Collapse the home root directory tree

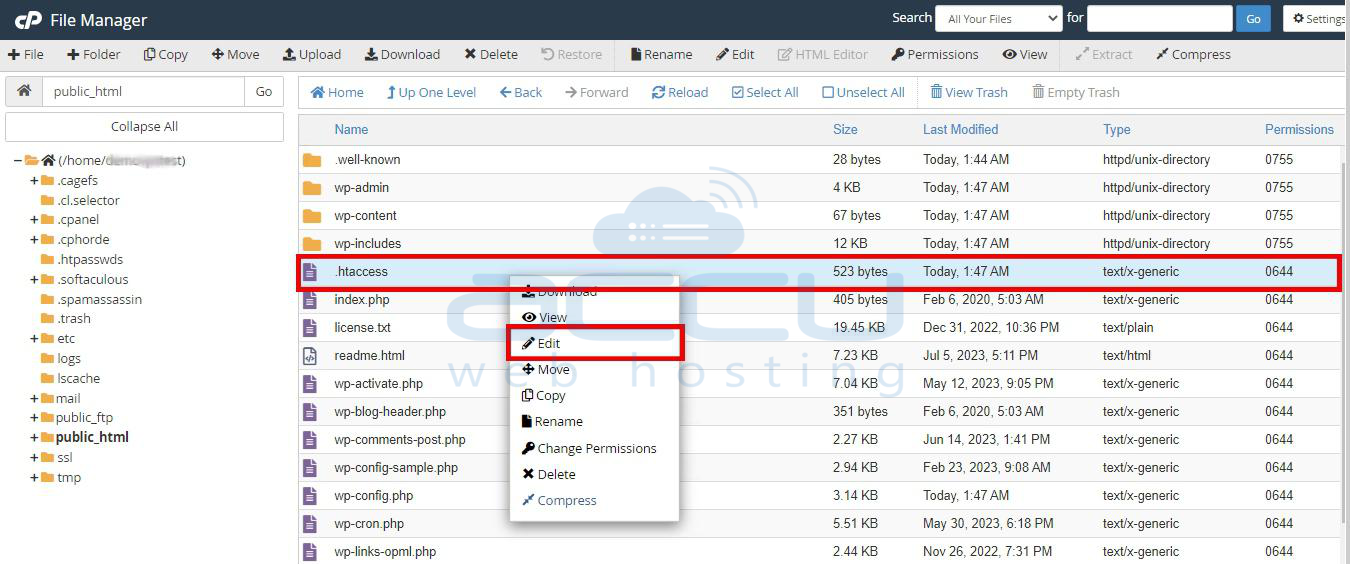(18, 161)
